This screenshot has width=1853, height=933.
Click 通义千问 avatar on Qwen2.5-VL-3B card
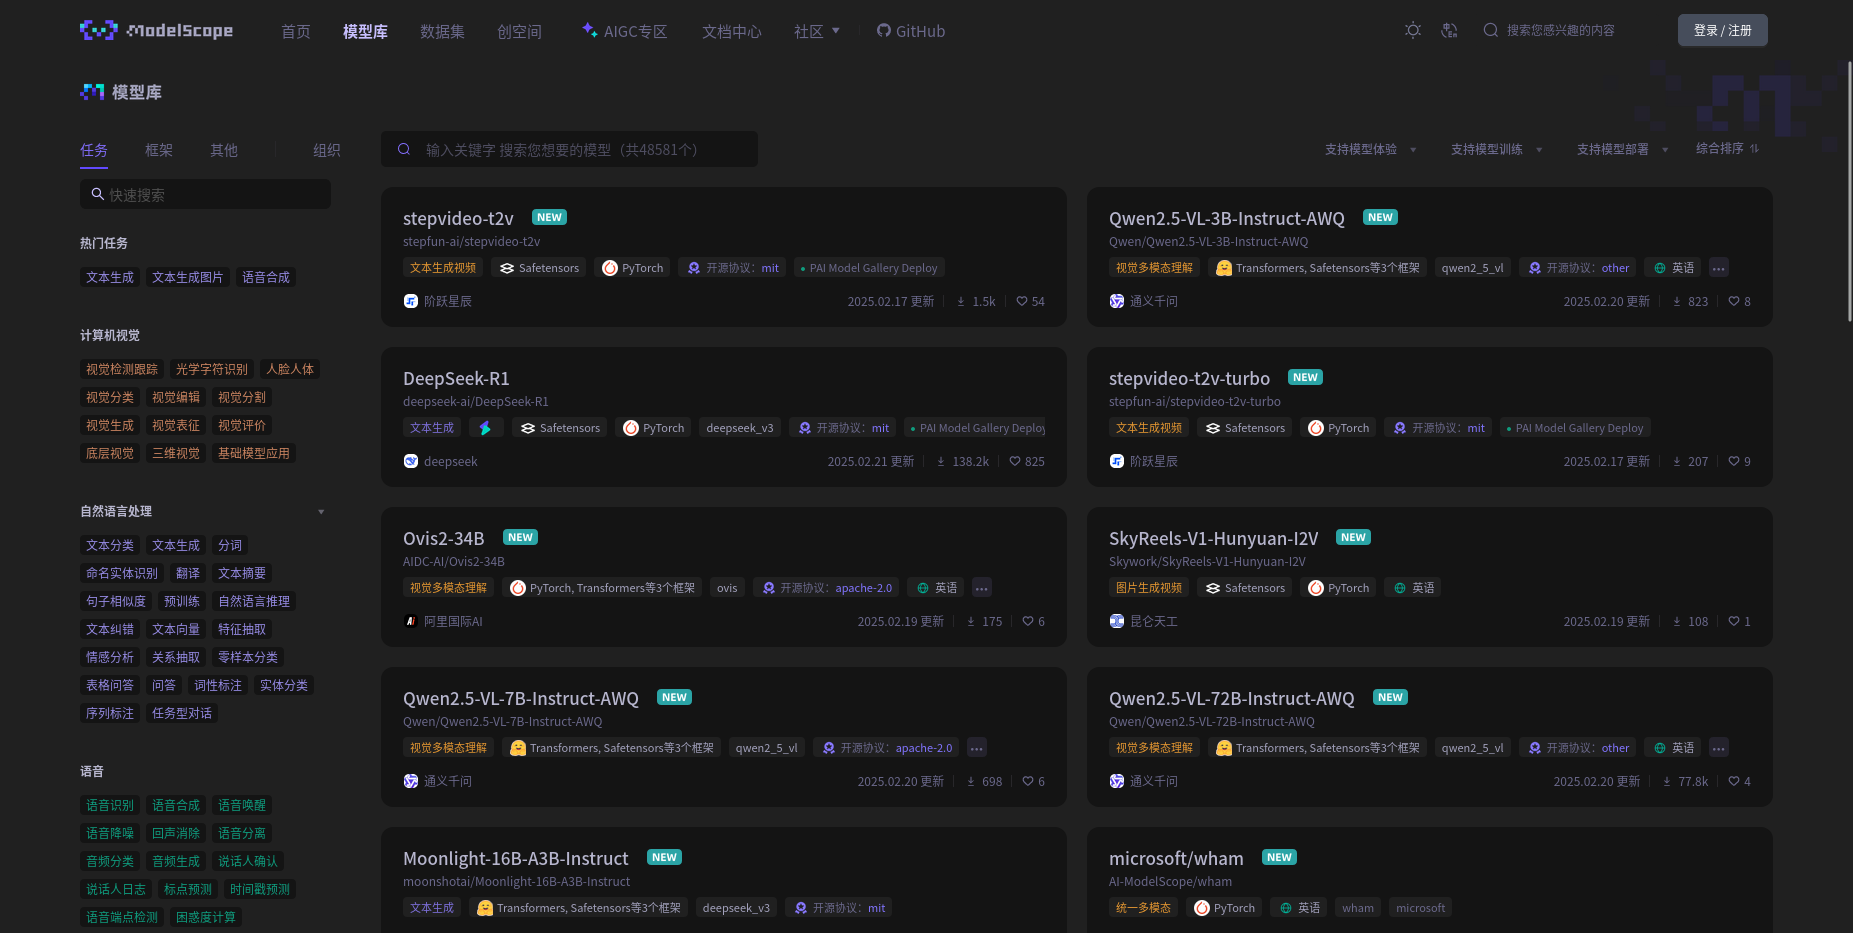[x=1117, y=301]
